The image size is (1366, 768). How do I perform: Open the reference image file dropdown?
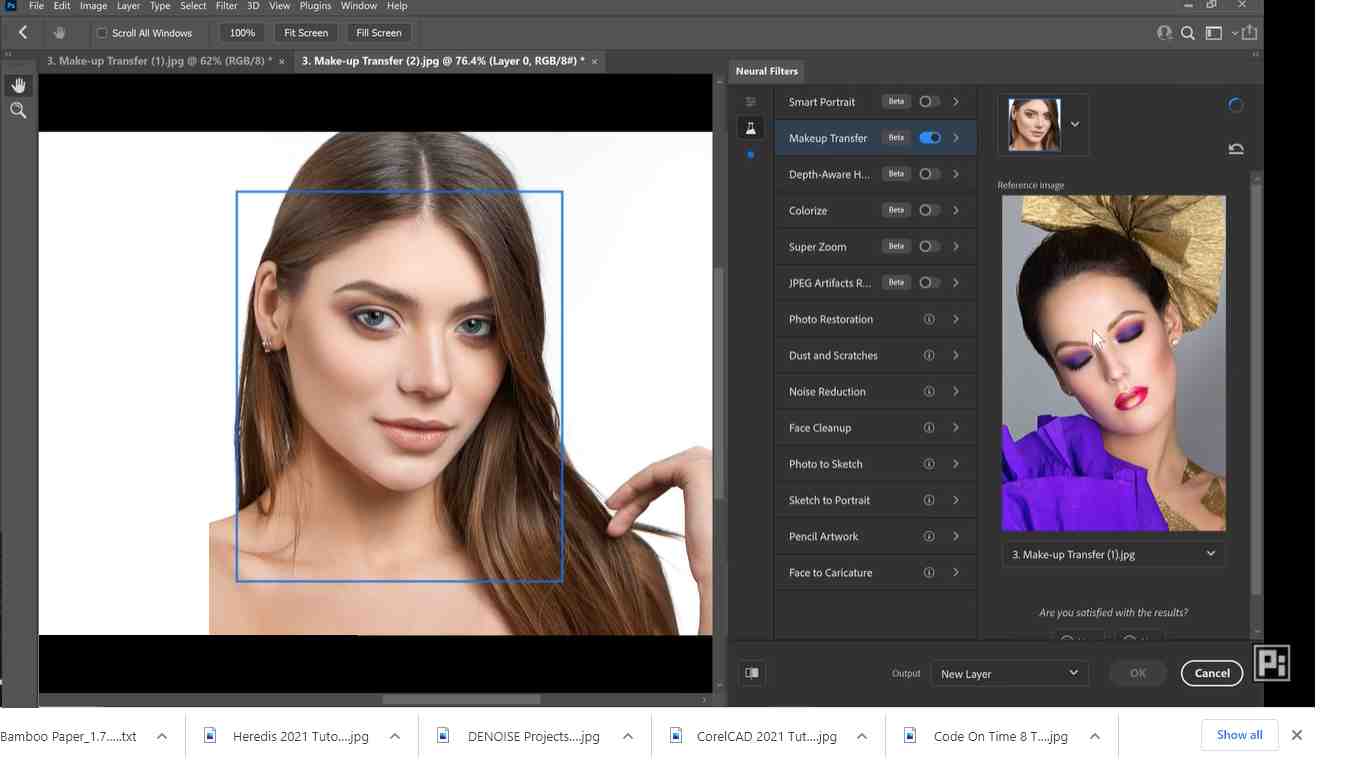tap(1113, 554)
